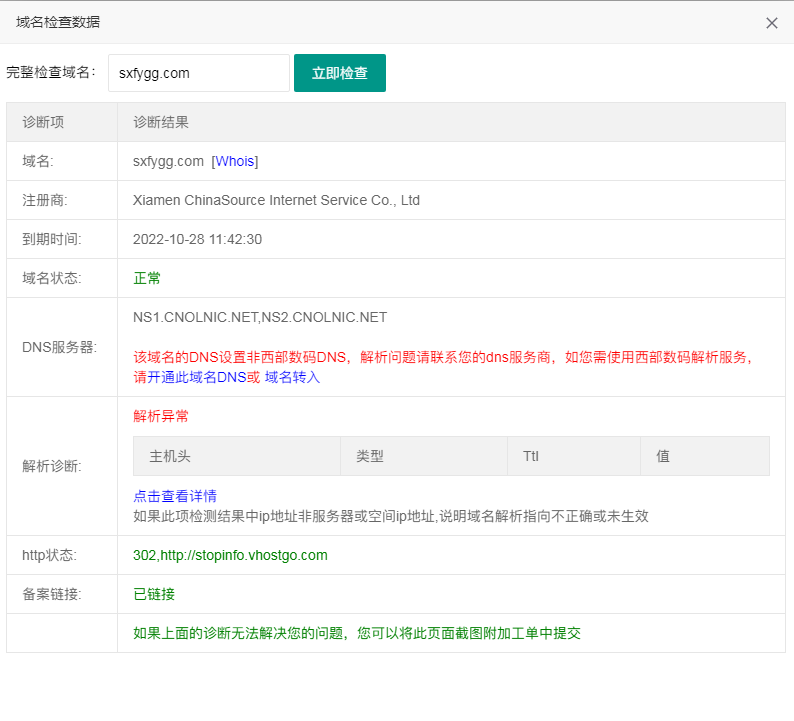Close the 域名检查数据 dialog

(771, 23)
